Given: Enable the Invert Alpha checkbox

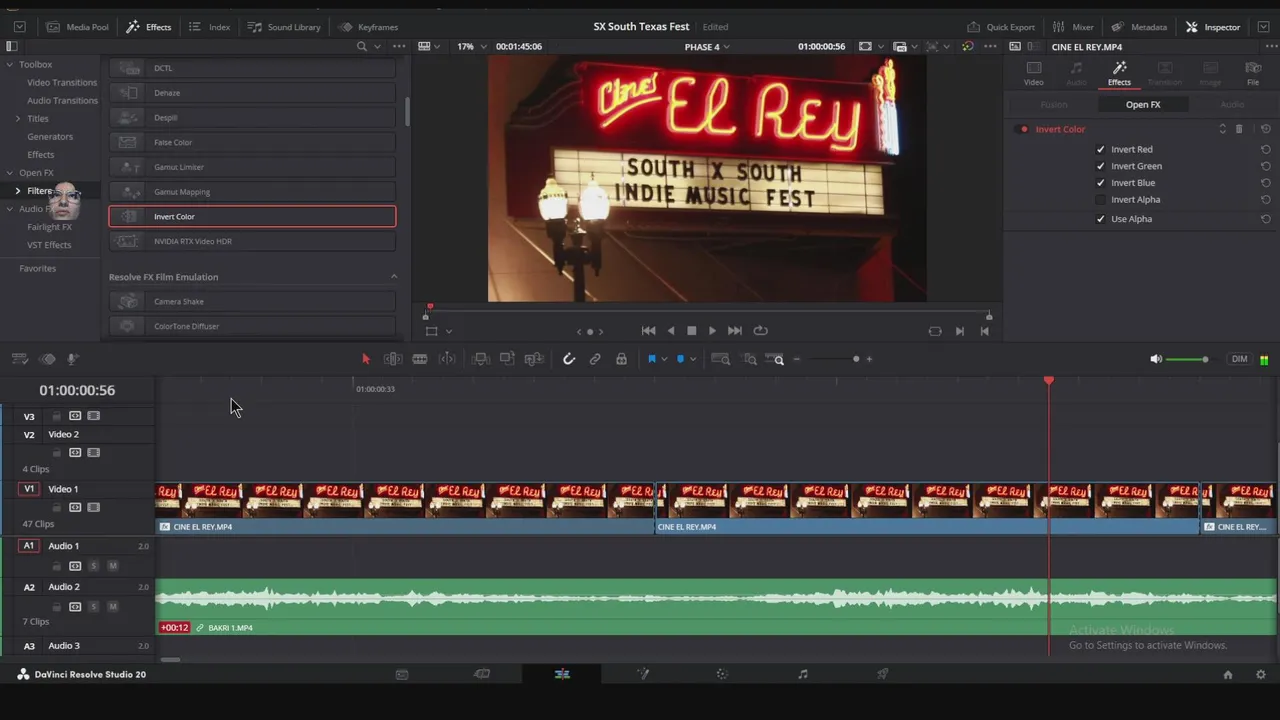Looking at the screenshot, I should click(1101, 200).
